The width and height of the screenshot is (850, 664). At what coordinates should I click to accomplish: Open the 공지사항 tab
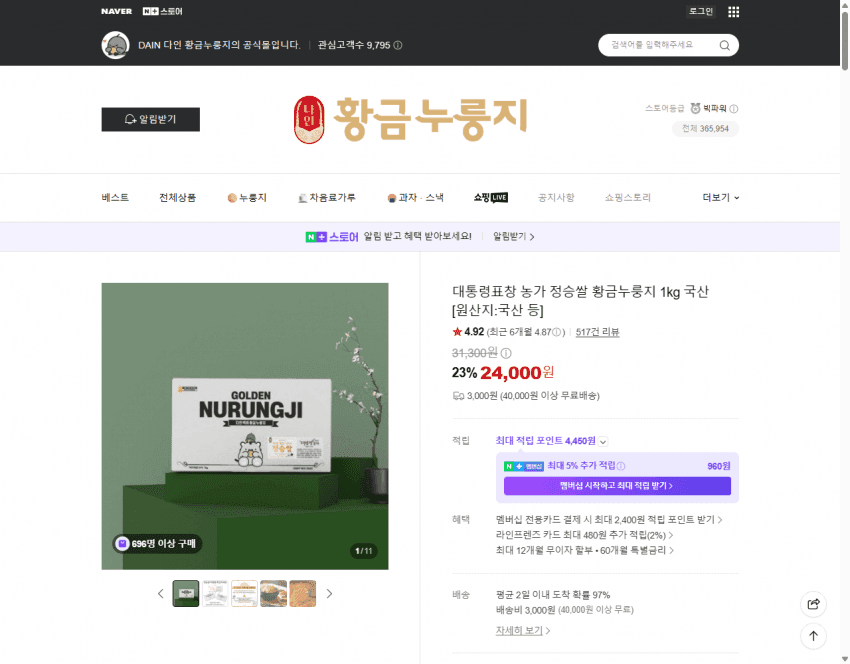pos(556,198)
